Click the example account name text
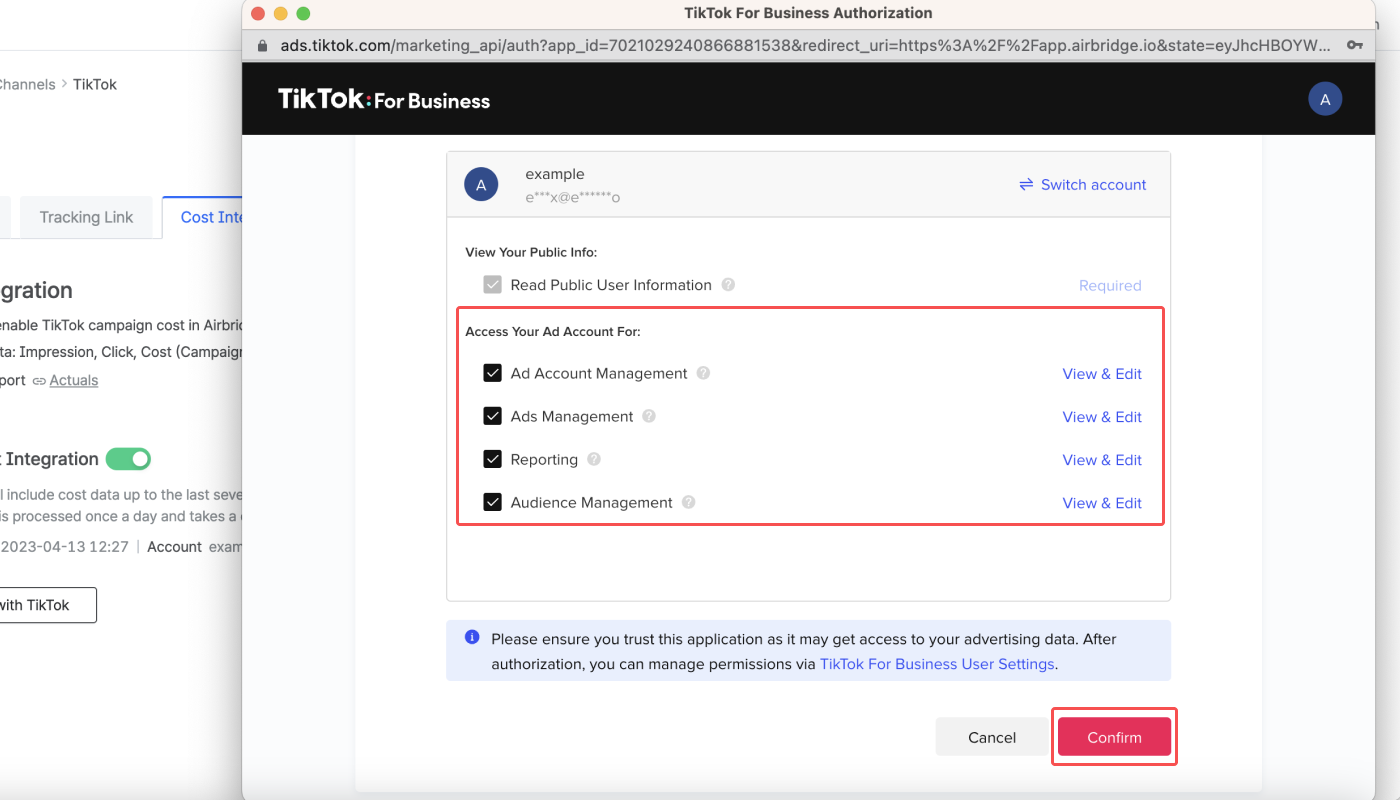Image resolution: width=1400 pixels, height=800 pixels. click(x=555, y=174)
